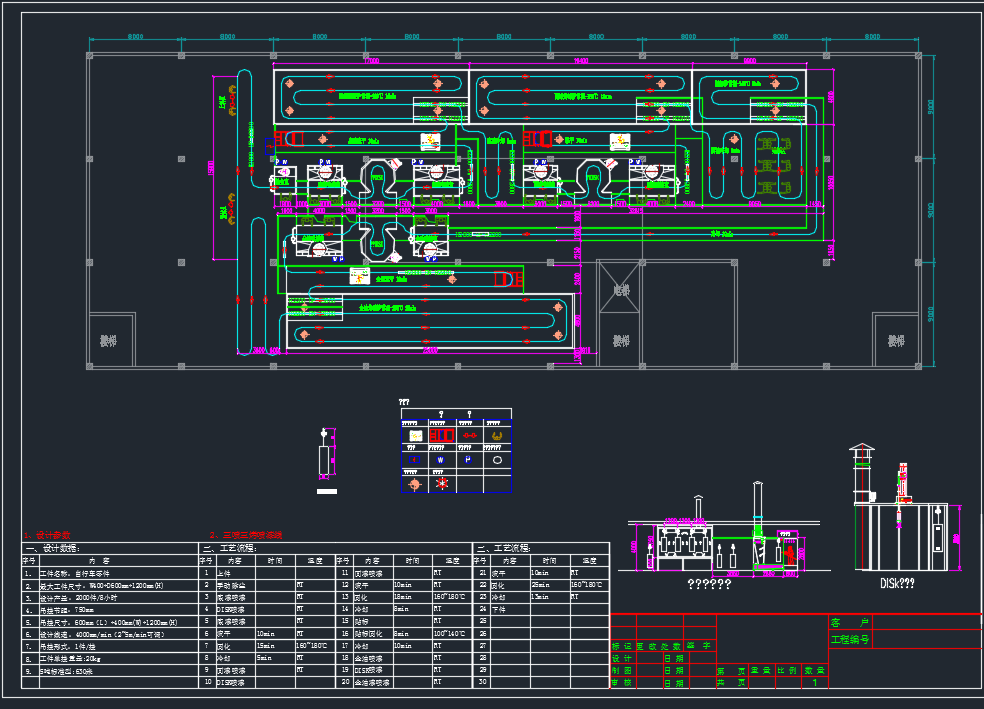This screenshot has width=984, height=709.
Task: Select the red dumbbell-shaped legend symbol
Action: pos(469,435)
